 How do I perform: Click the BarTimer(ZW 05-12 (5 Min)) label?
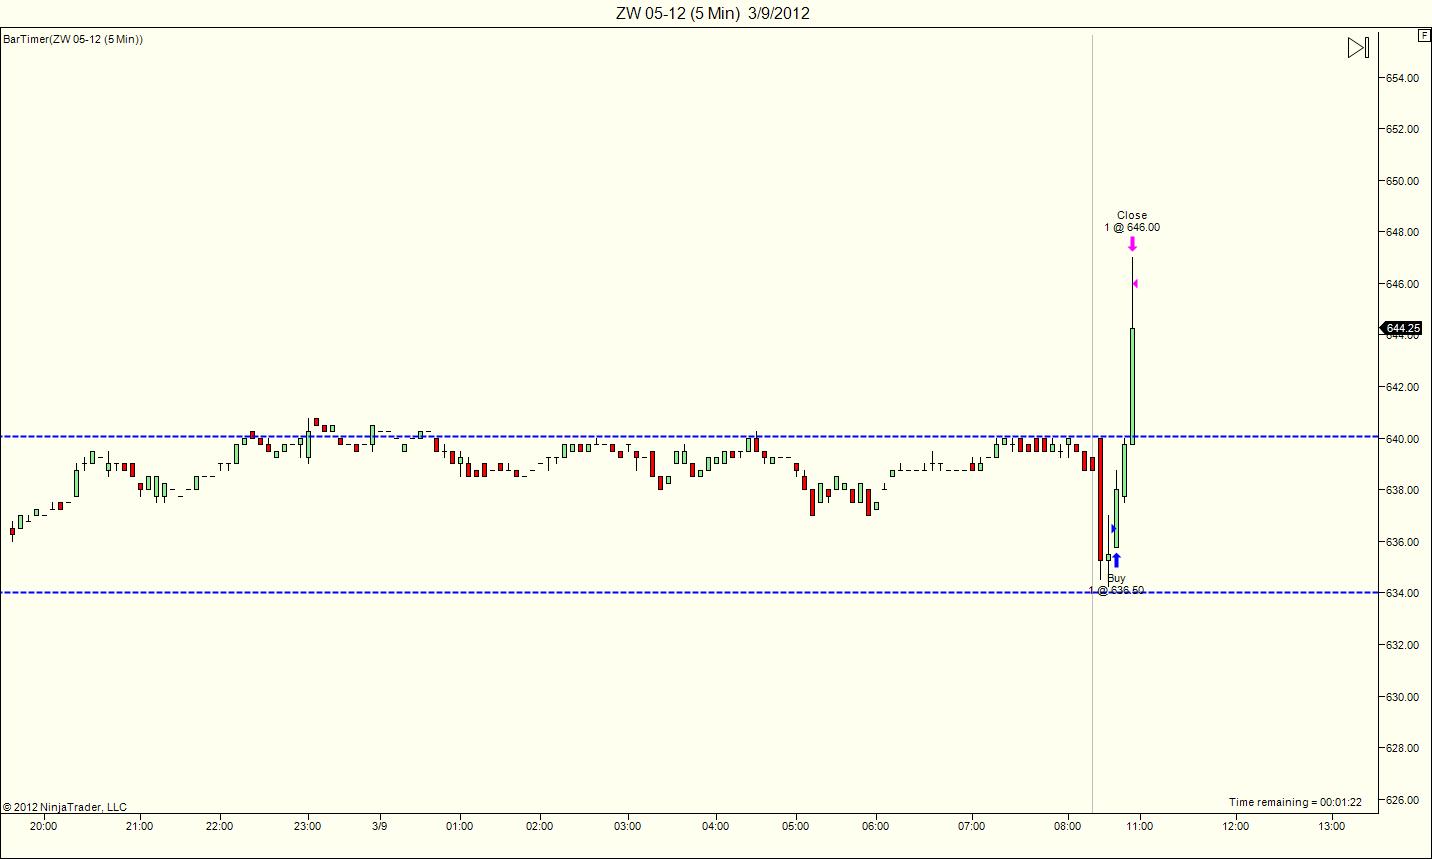coord(73,39)
